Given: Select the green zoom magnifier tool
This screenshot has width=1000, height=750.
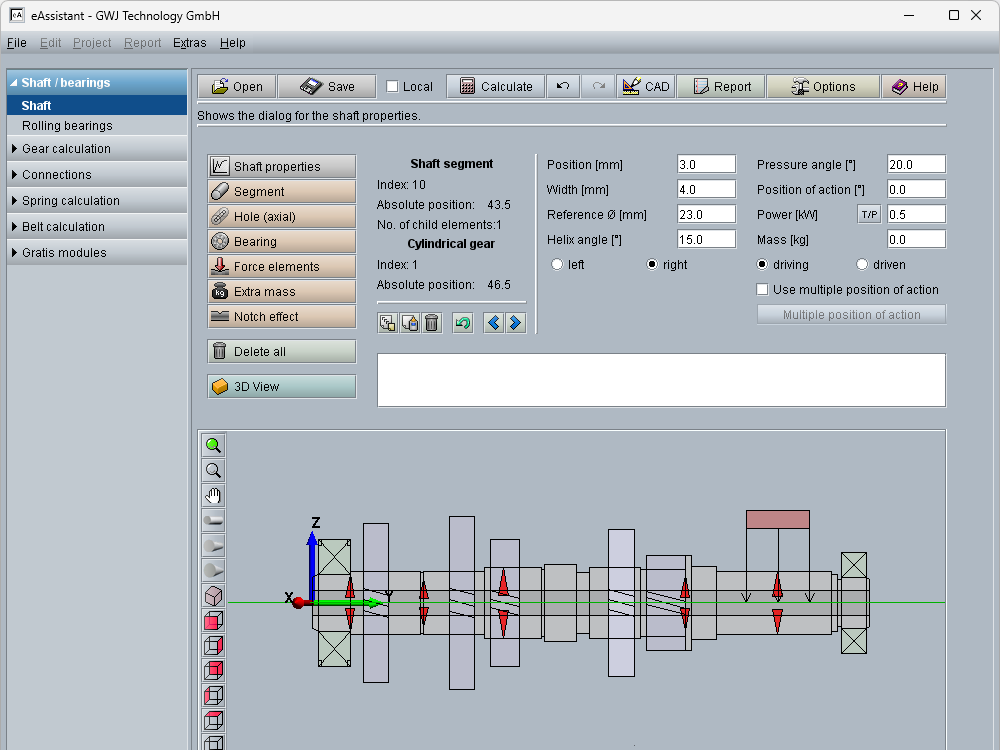Looking at the screenshot, I should coord(213,446).
